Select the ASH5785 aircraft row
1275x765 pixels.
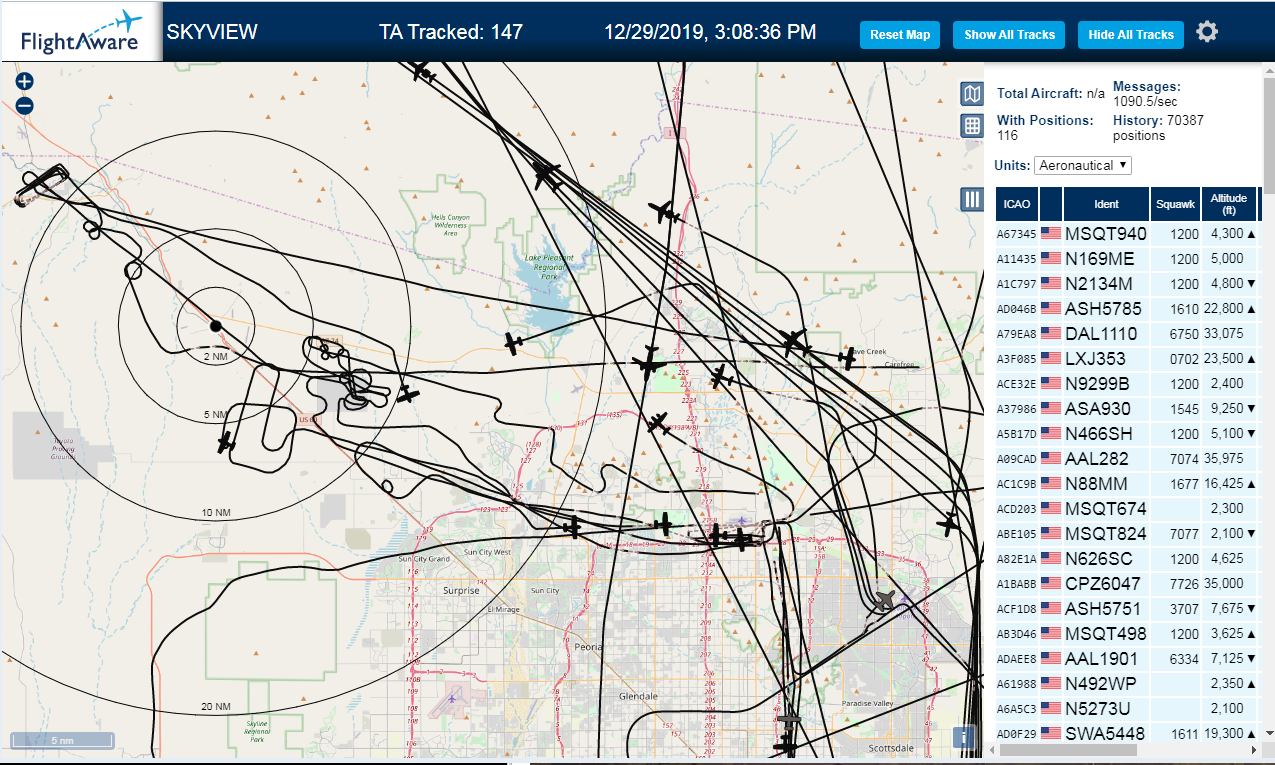click(x=1127, y=308)
